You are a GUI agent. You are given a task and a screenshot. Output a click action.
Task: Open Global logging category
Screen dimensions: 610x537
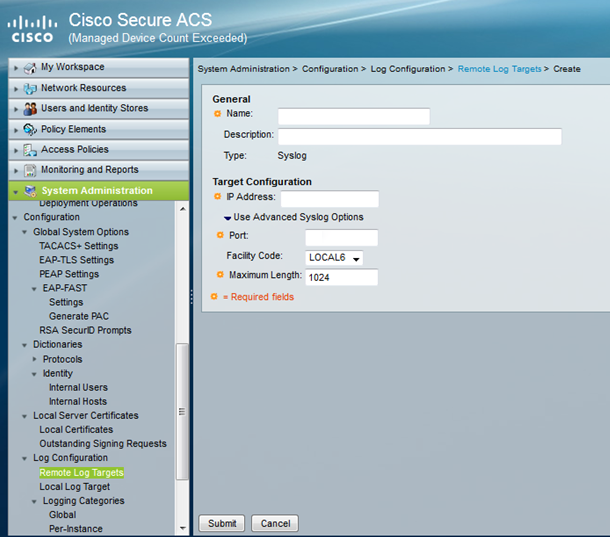coord(63,515)
